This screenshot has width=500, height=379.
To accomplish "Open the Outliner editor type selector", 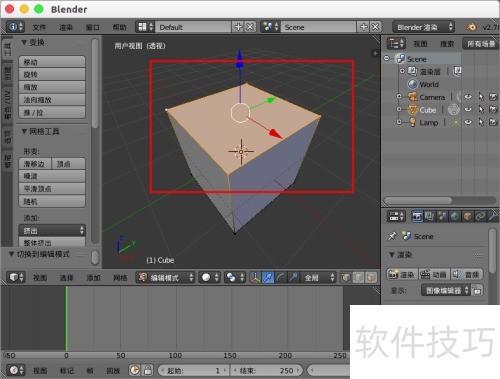I will point(396,43).
